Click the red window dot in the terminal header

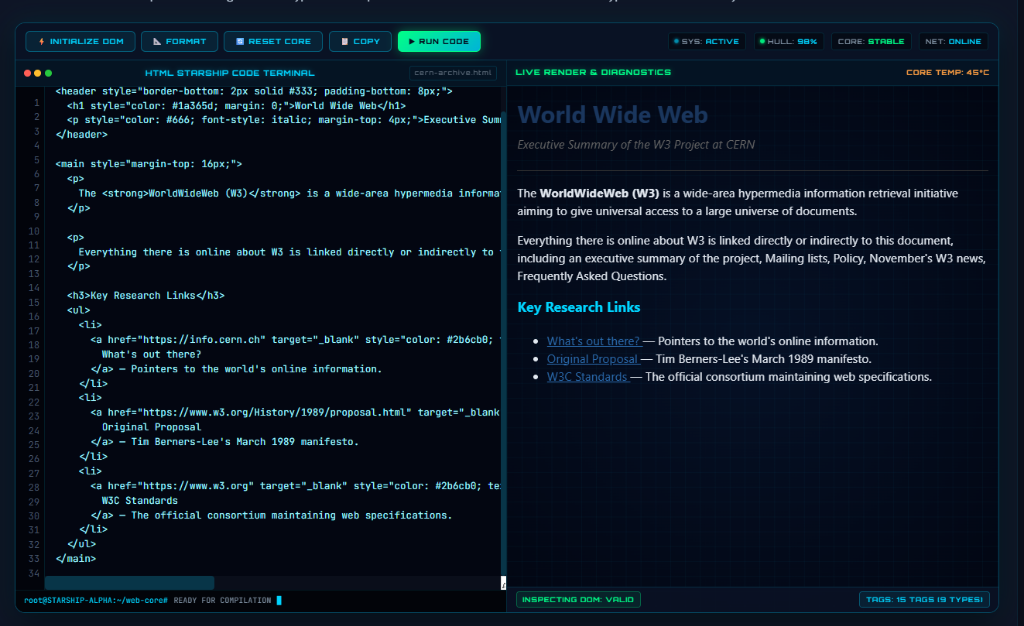tap(27, 73)
